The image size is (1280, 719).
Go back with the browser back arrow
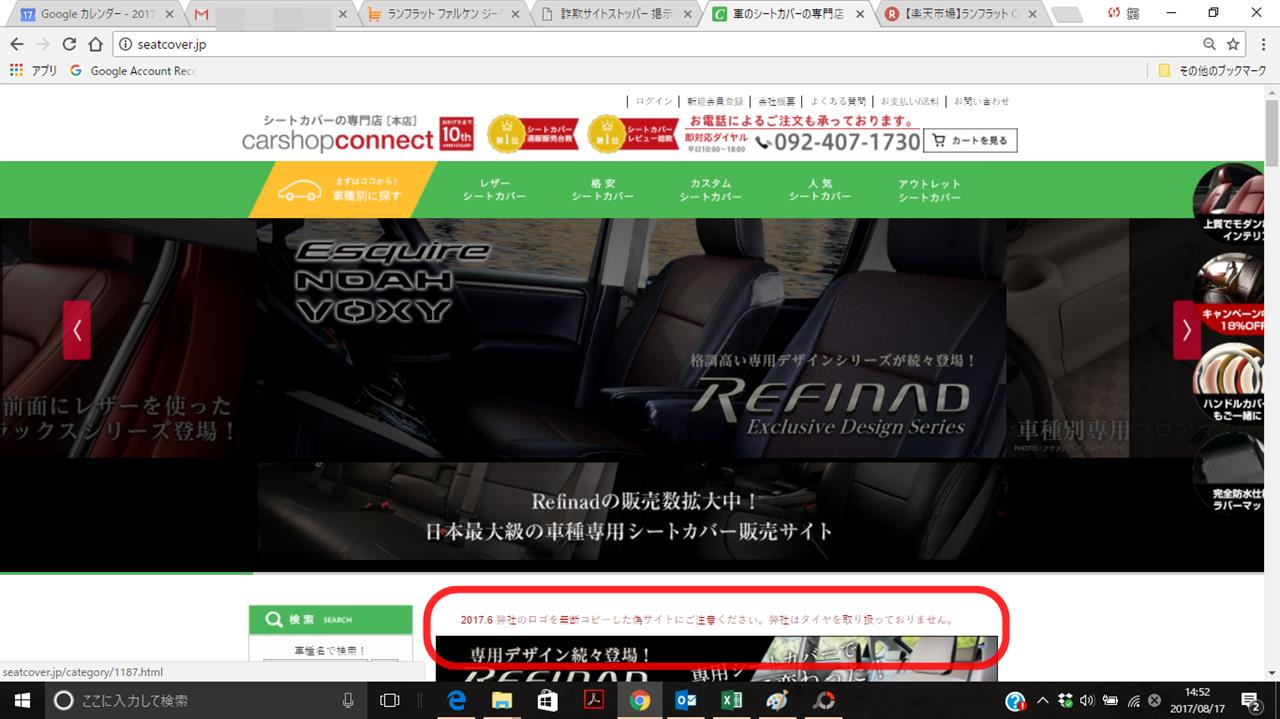(17, 44)
